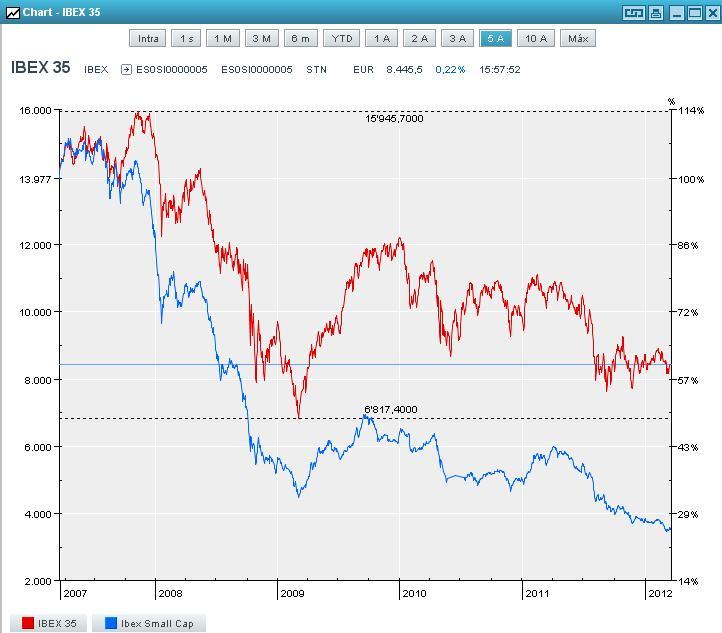Print the chart via printer icon
The height and width of the screenshot is (633, 722).
(656, 13)
